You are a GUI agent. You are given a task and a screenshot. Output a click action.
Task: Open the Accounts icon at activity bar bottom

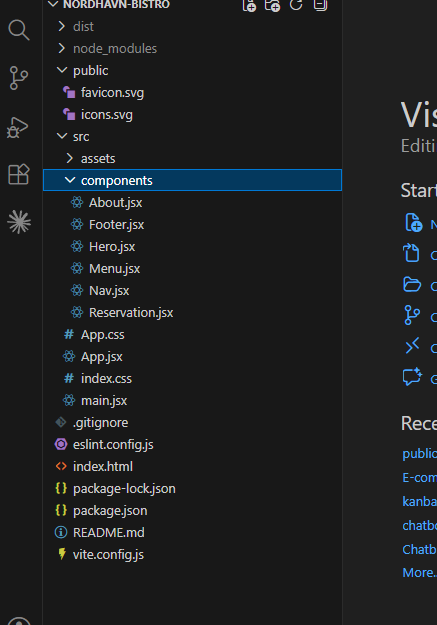tap(19, 620)
